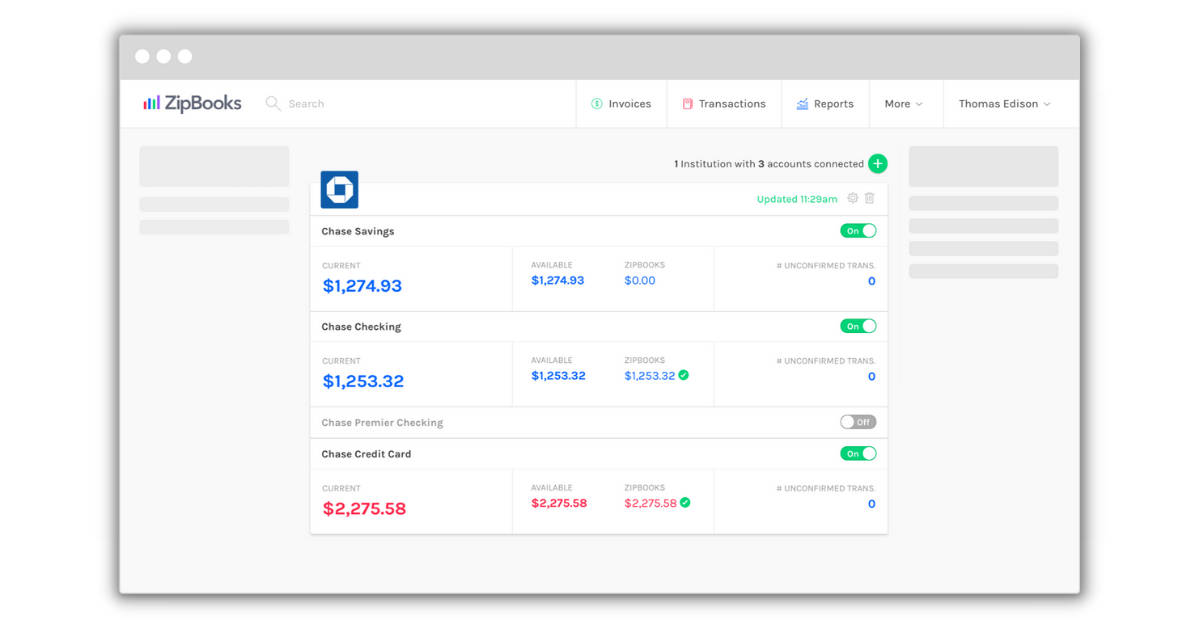
Task: Open the More dropdown menu
Action: click(901, 103)
